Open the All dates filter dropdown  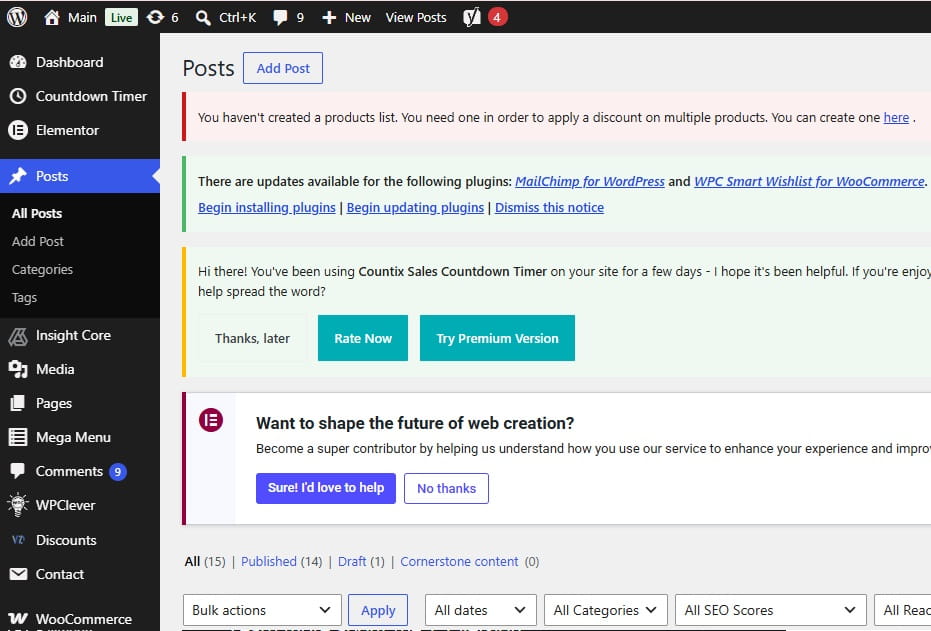pyautogui.click(x=480, y=610)
